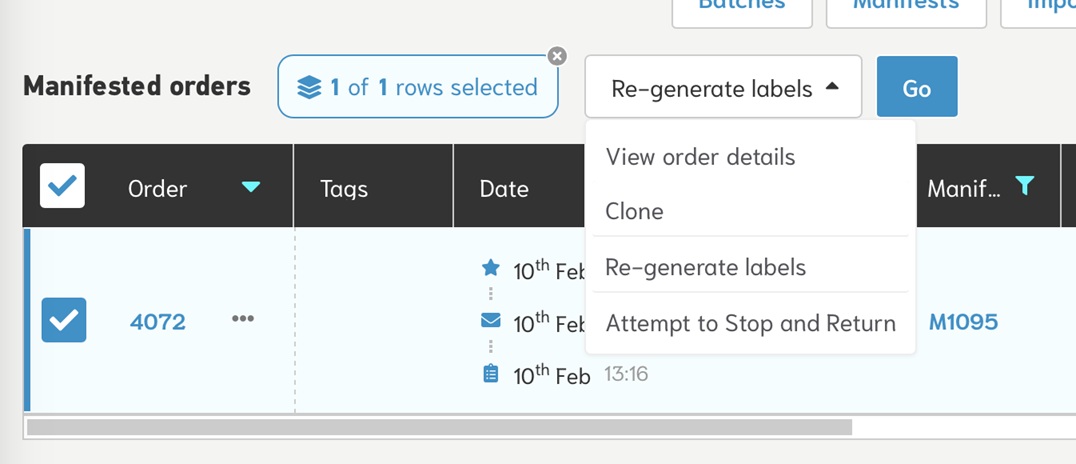Screen dimensions: 1076x464
Task: Click the horizontal scrollbar under the table
Action: click(x=440, y=427)
